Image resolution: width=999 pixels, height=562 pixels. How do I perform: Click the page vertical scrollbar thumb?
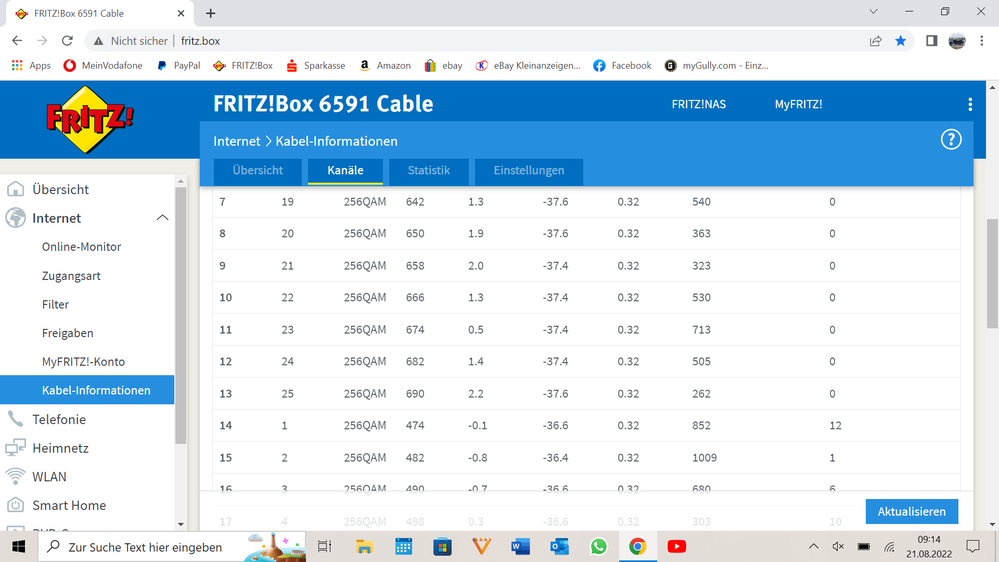(993, 274)
